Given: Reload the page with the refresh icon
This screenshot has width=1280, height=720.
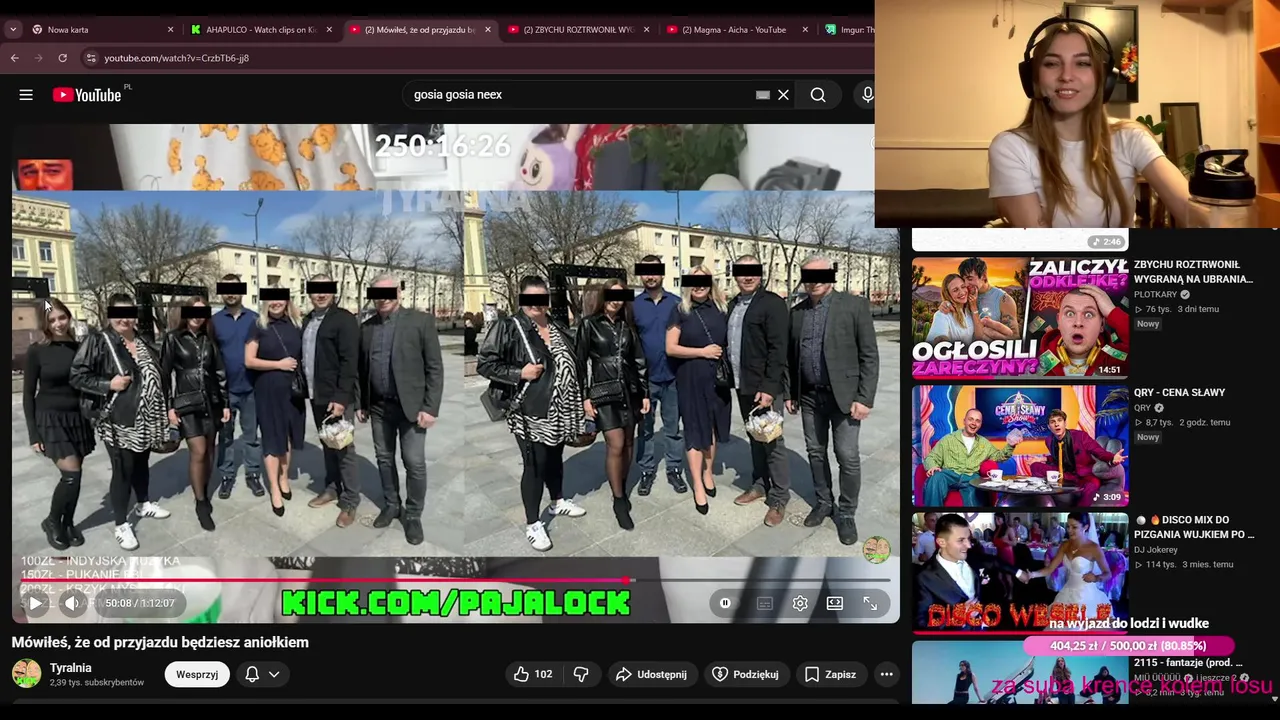Looking at the screenshot, I should [63, 58].
